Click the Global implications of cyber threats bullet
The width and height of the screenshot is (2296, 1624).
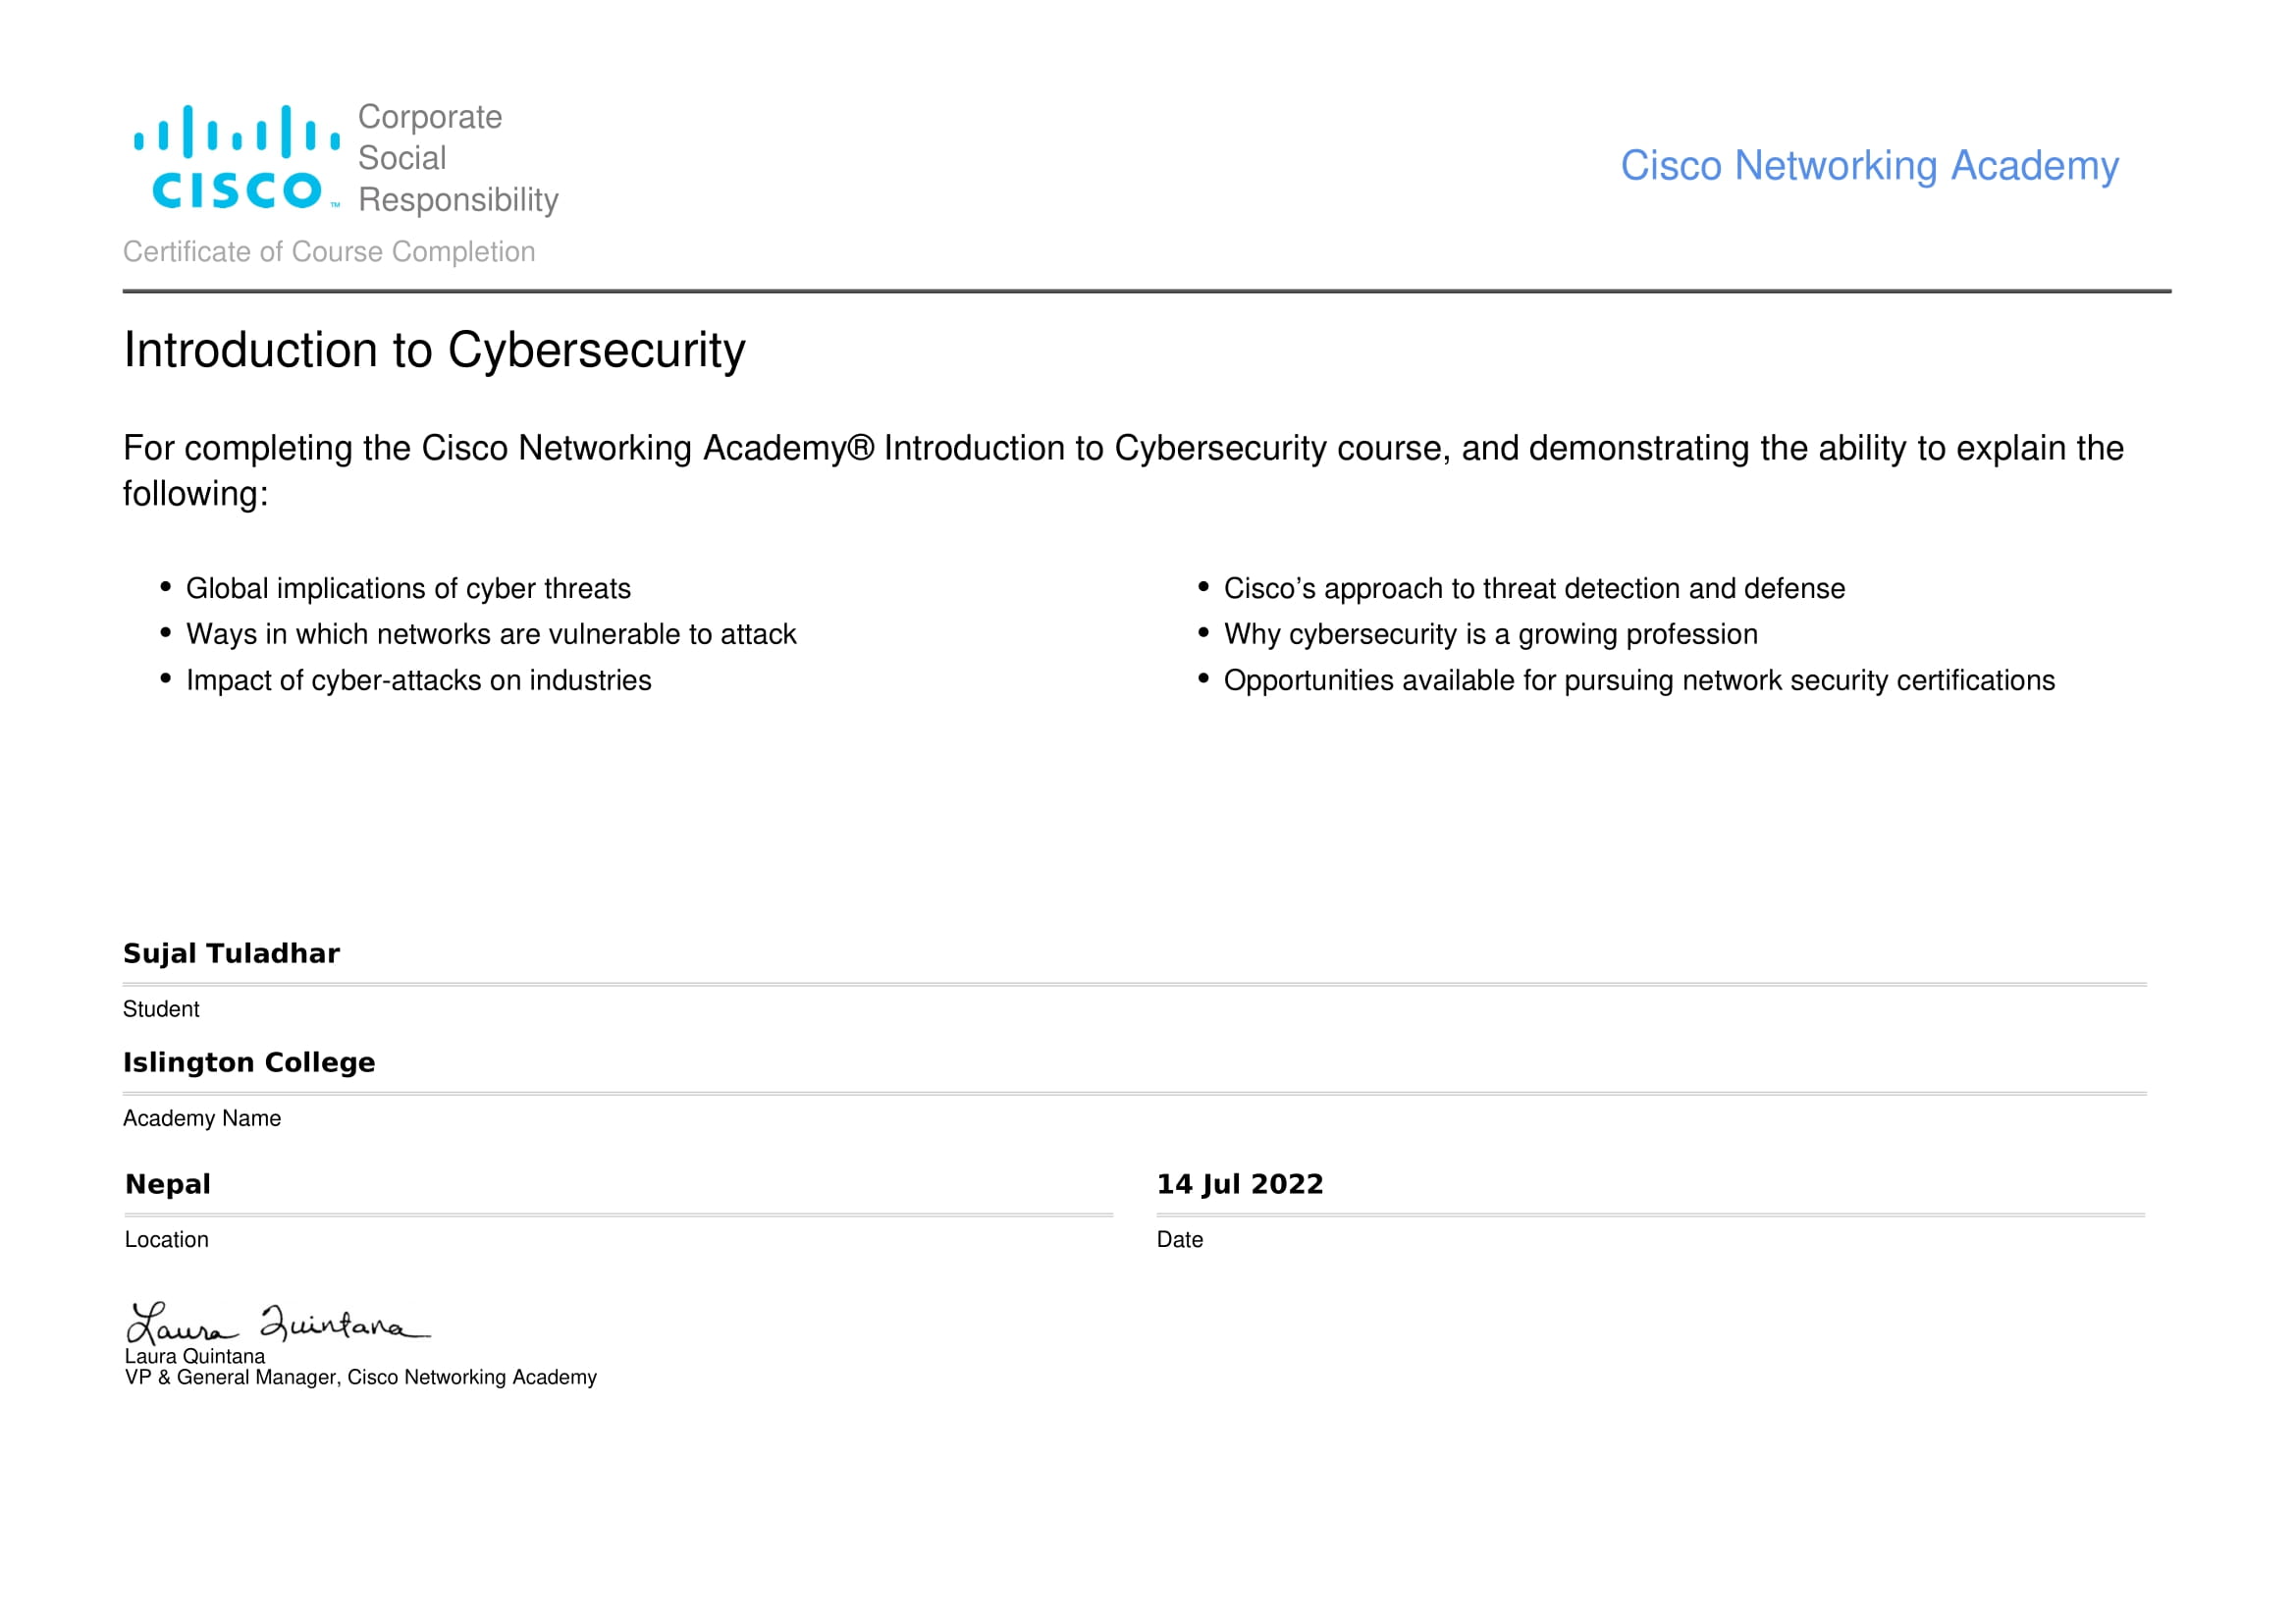click(x=408, y=589)
